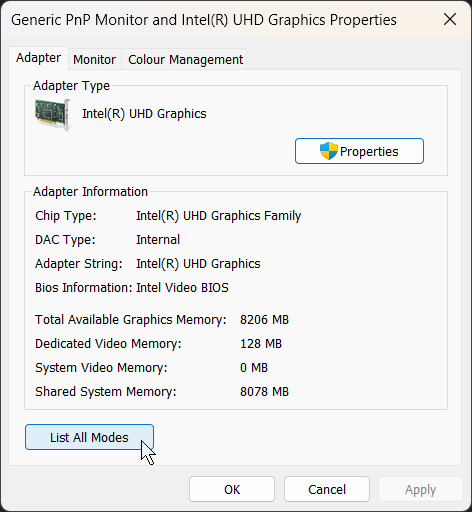Viewport: 472px width, 512px height.
Task: Click the dialog title bar text
Action: (x=204, y=20)
